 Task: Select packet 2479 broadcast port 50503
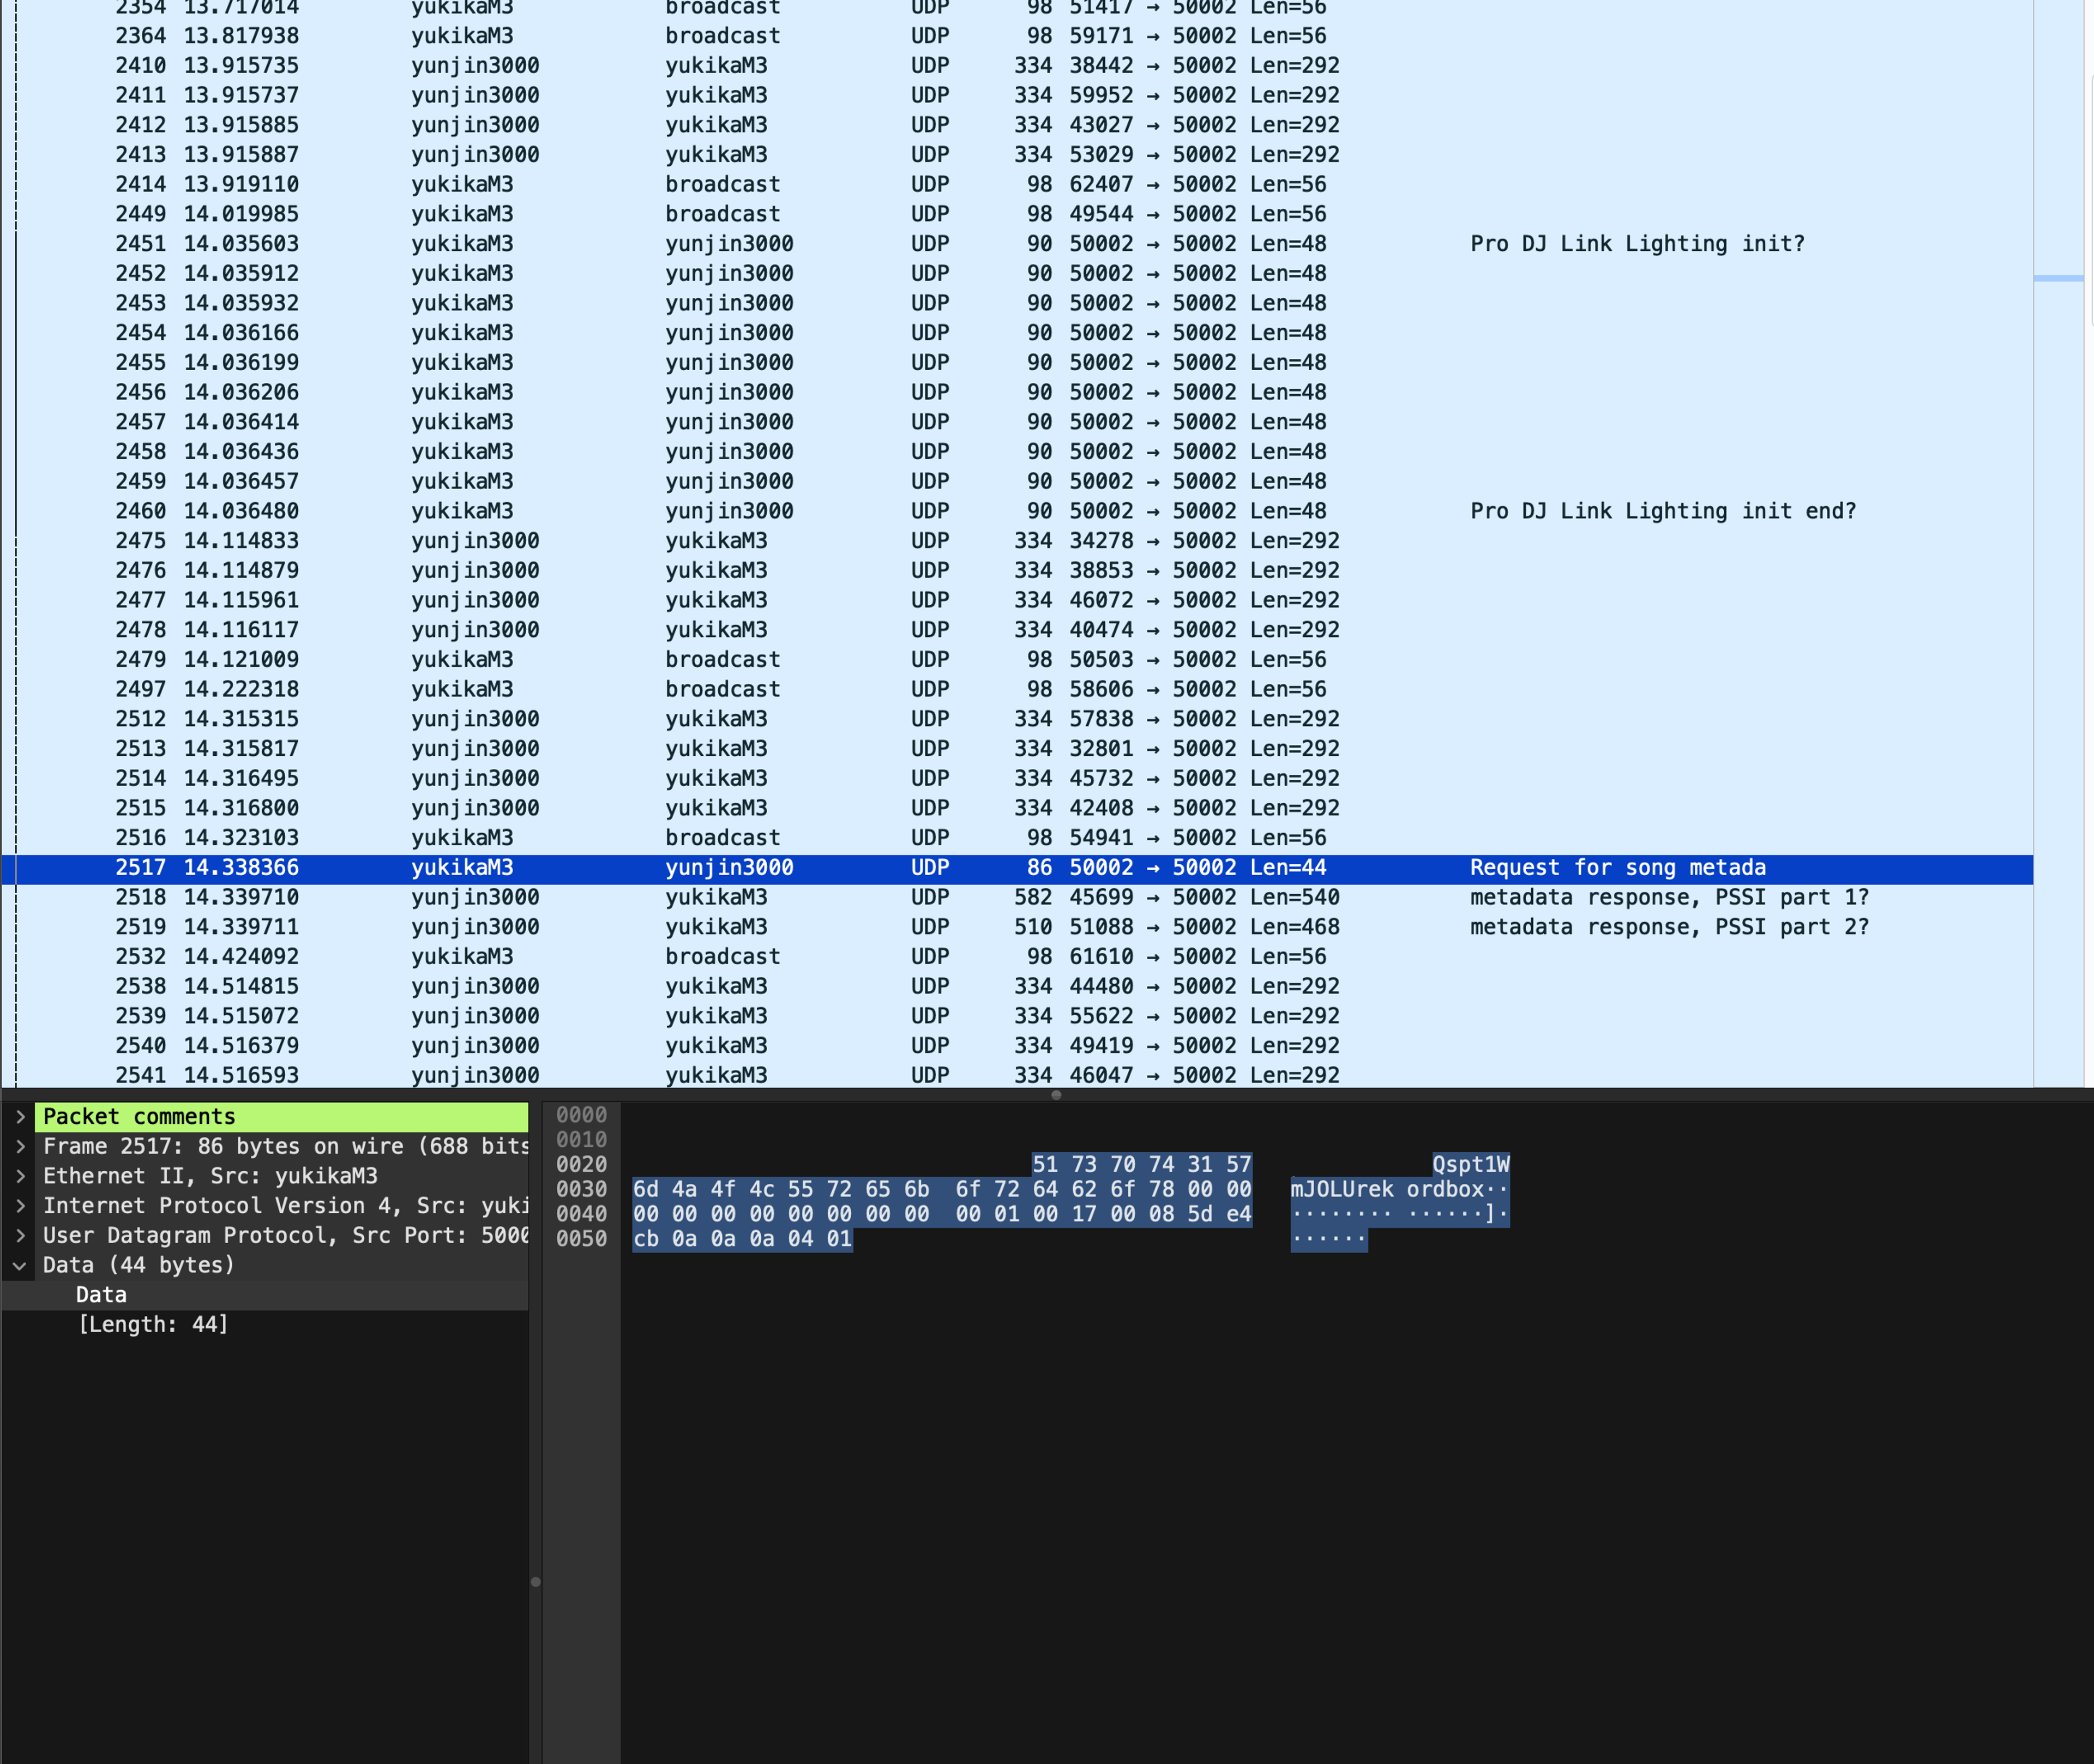(1017, 660)
